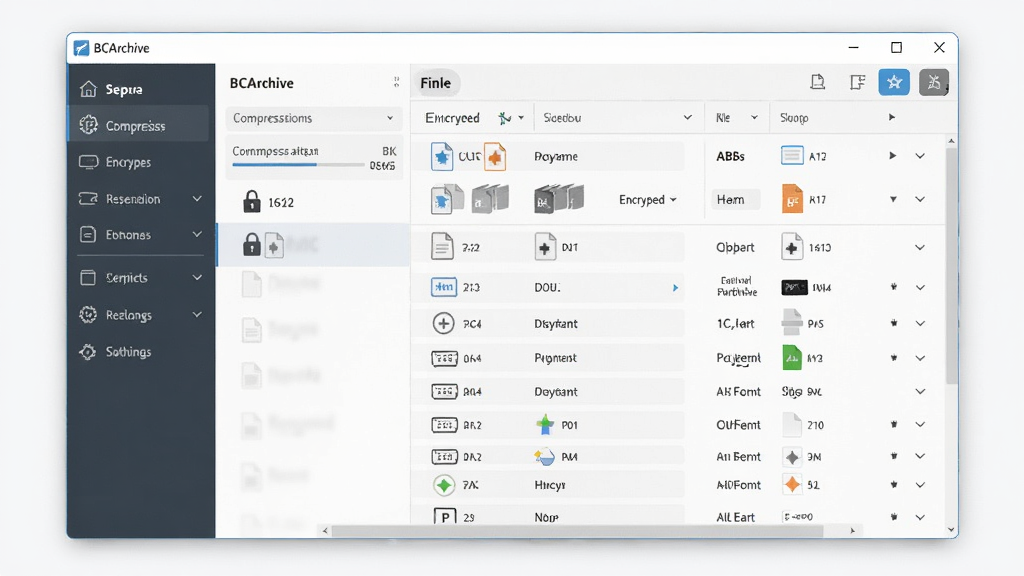Click the lock icon beside 1612
The image size is (1024, 576).
click(x=251, y=202)
